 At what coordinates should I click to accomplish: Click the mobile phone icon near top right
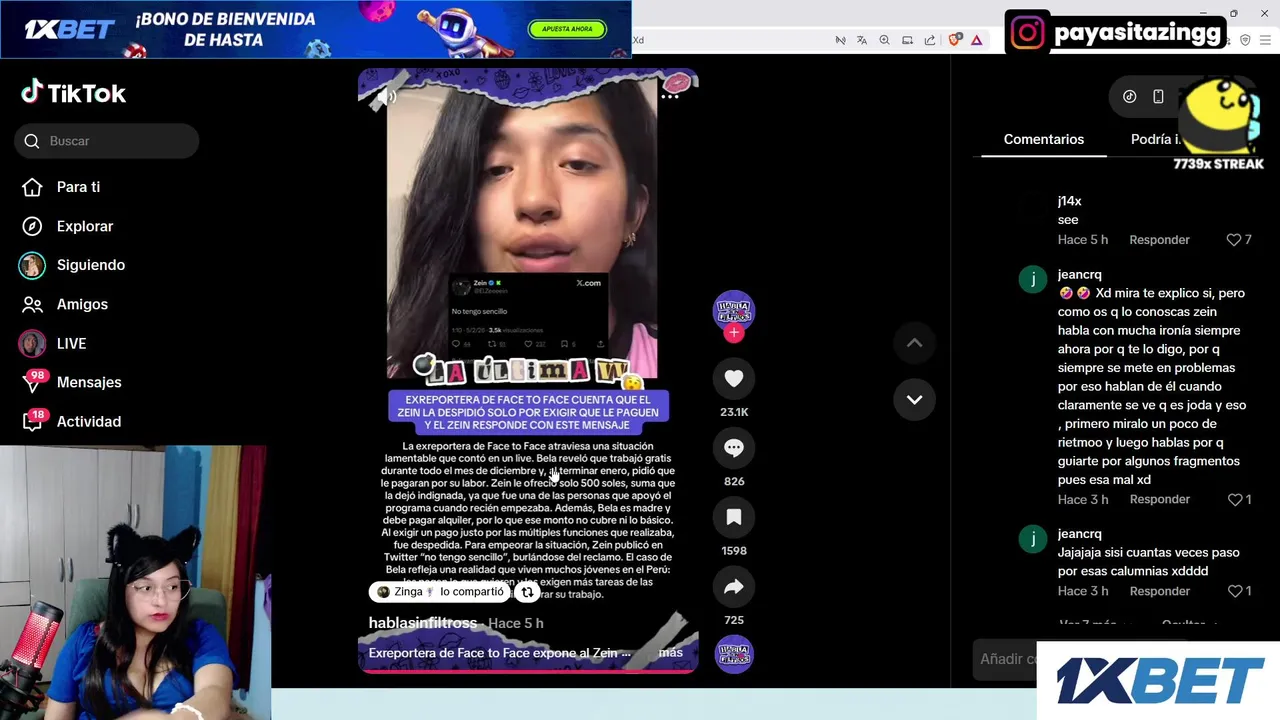click(1158, 97)
